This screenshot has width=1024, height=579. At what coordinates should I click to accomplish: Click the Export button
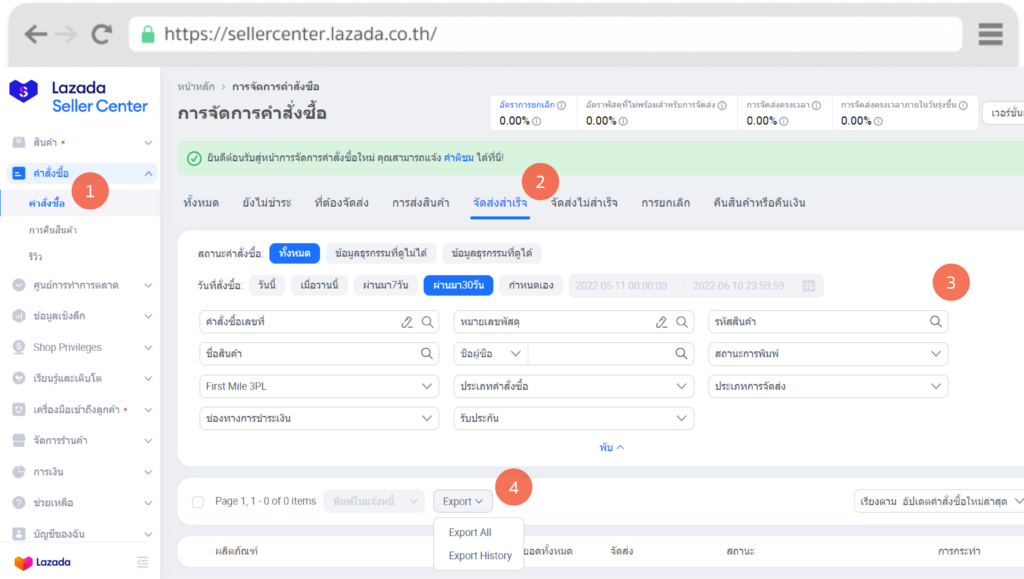tap(462, 501)
